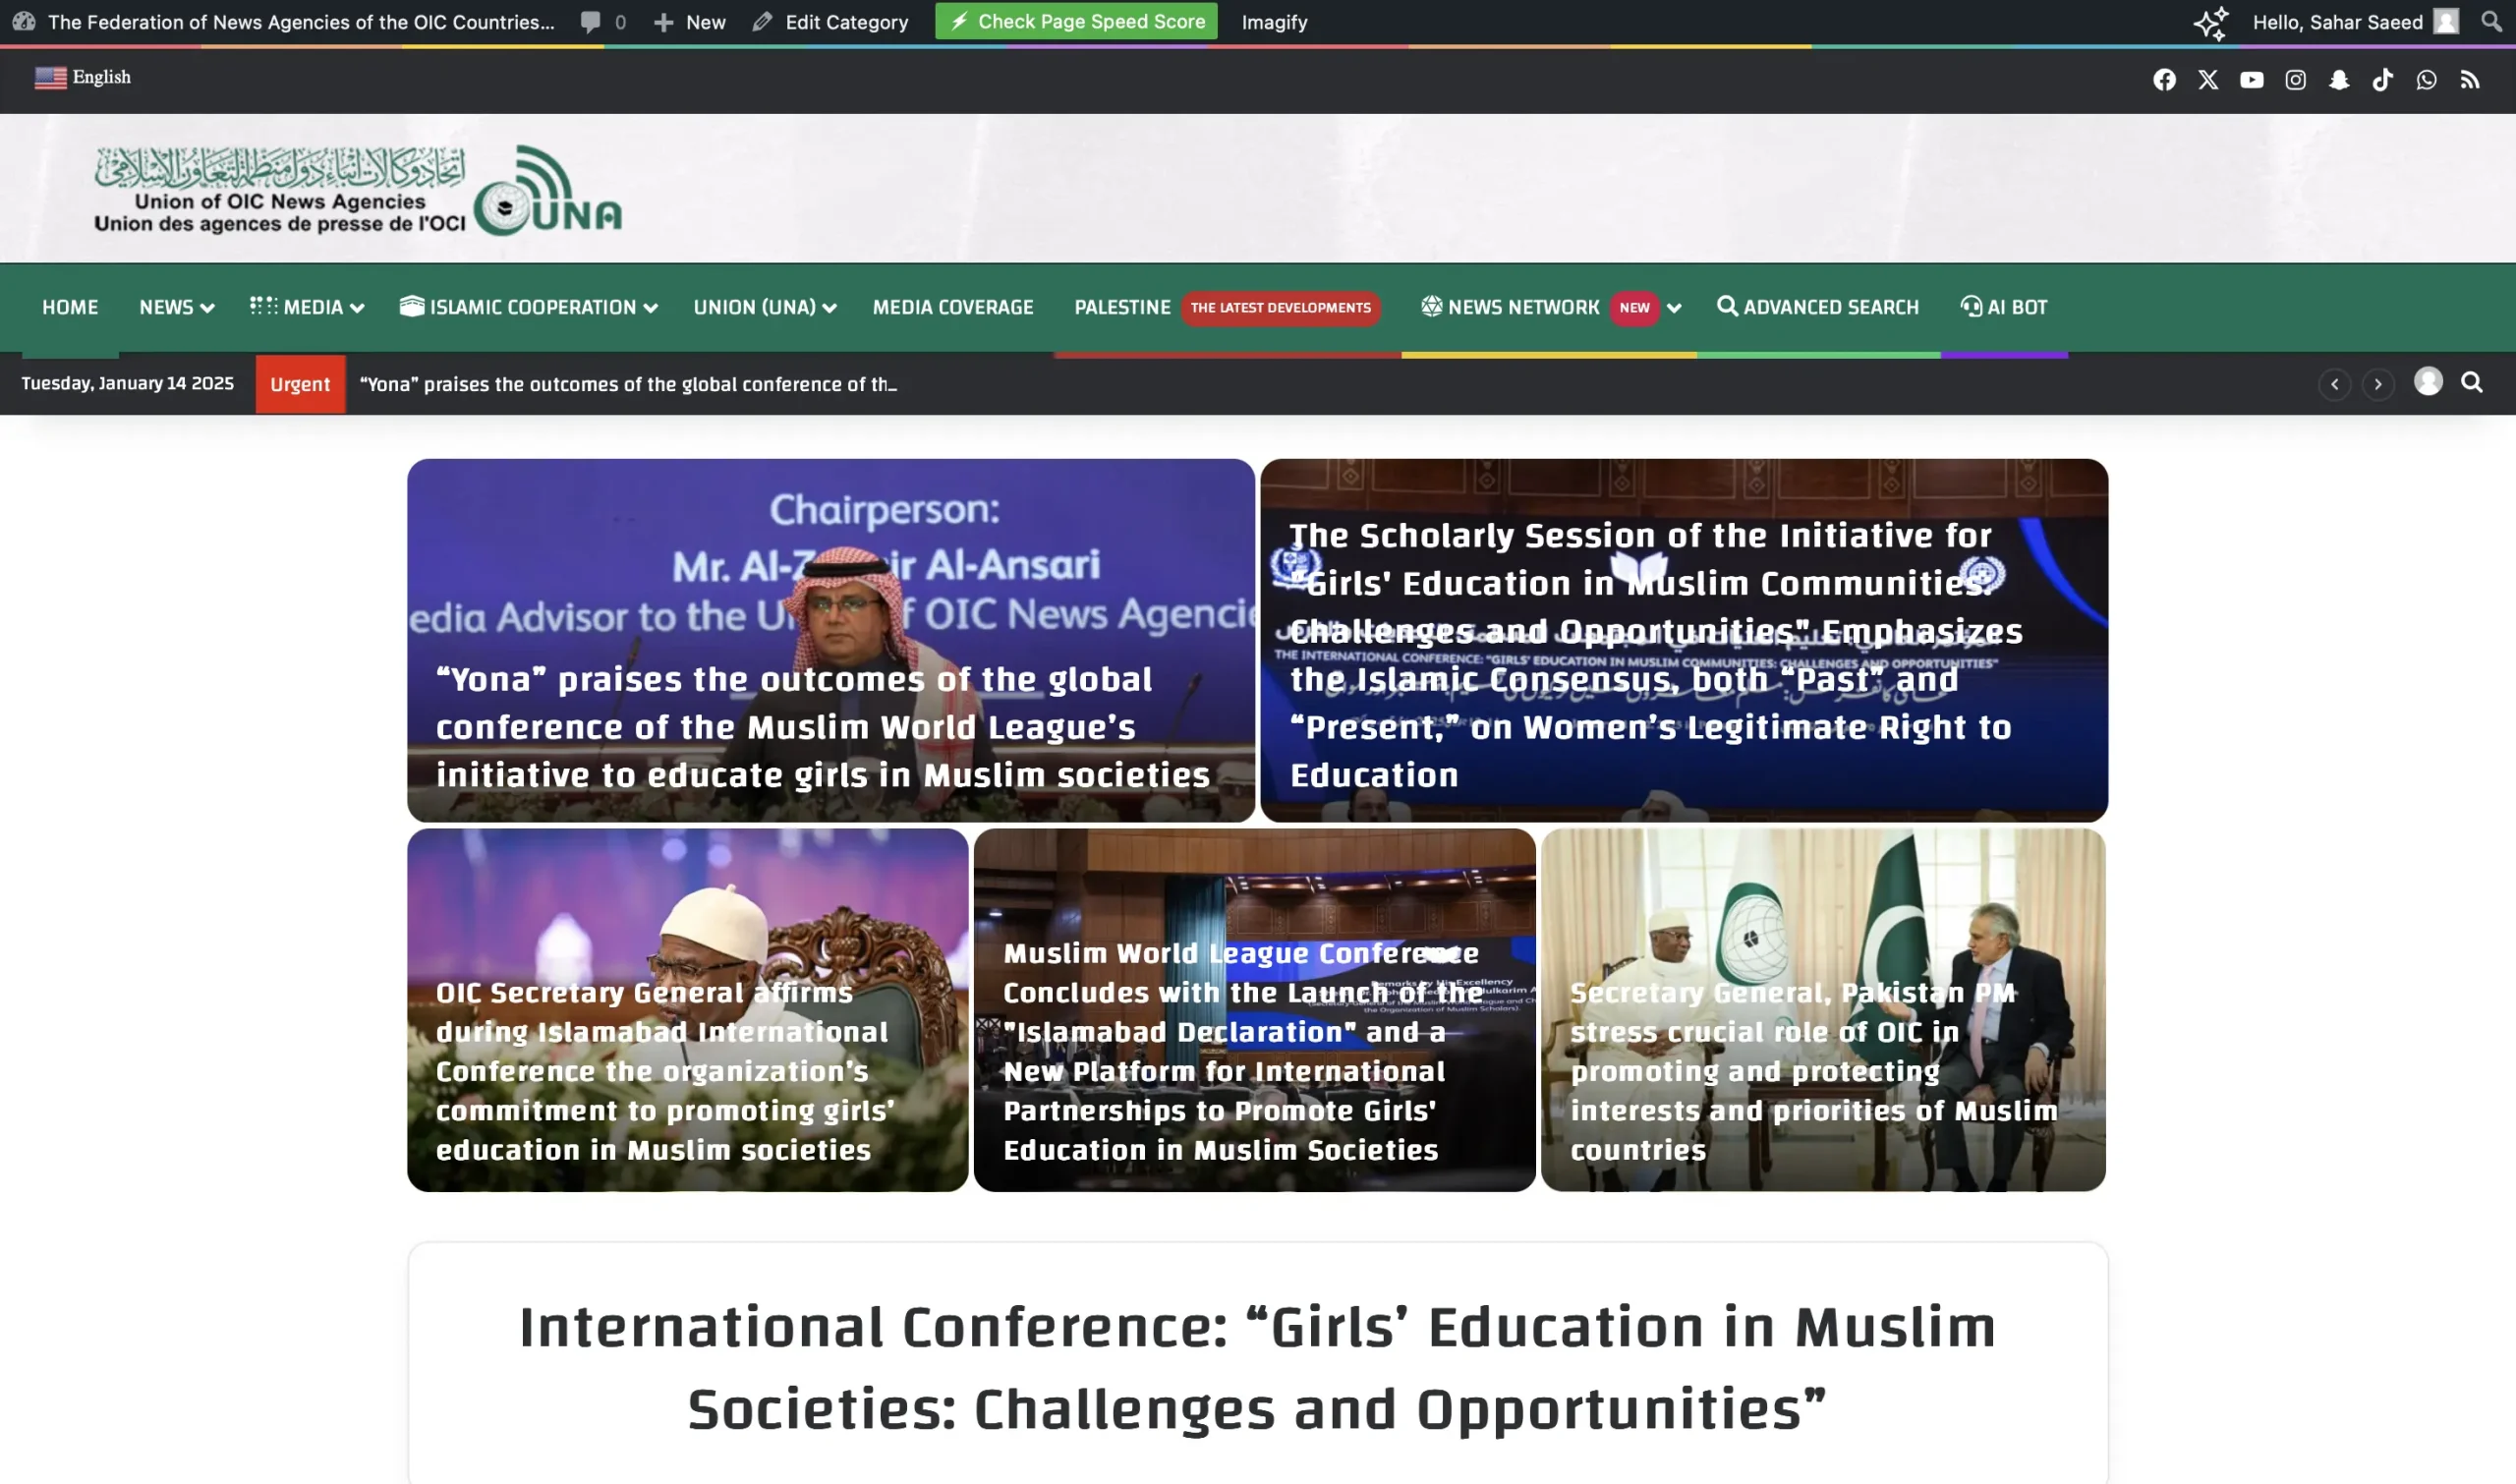This screenshot has height=1484, width=2516.
Task: Click New in the admin bar
Action: point(690,22)
